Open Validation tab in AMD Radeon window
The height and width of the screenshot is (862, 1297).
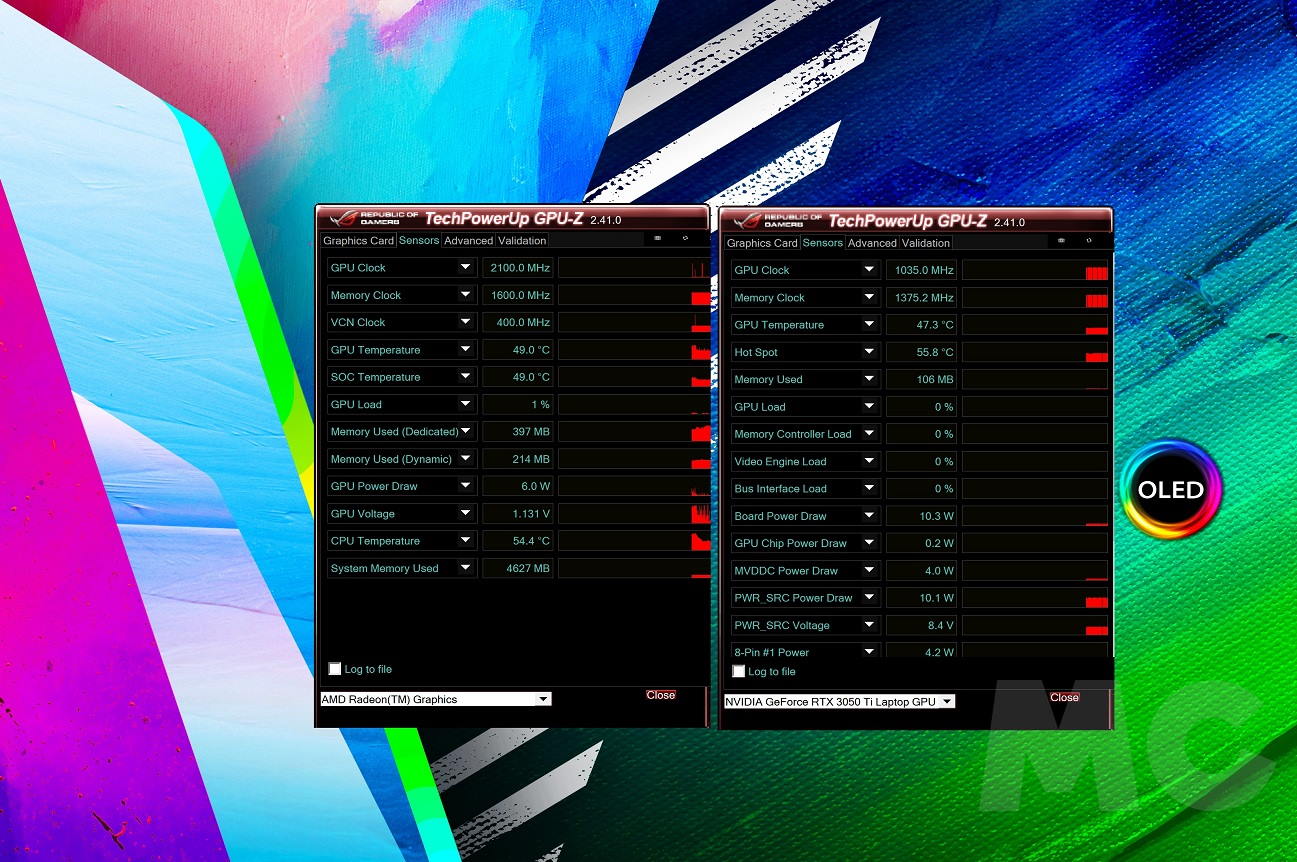522,240
